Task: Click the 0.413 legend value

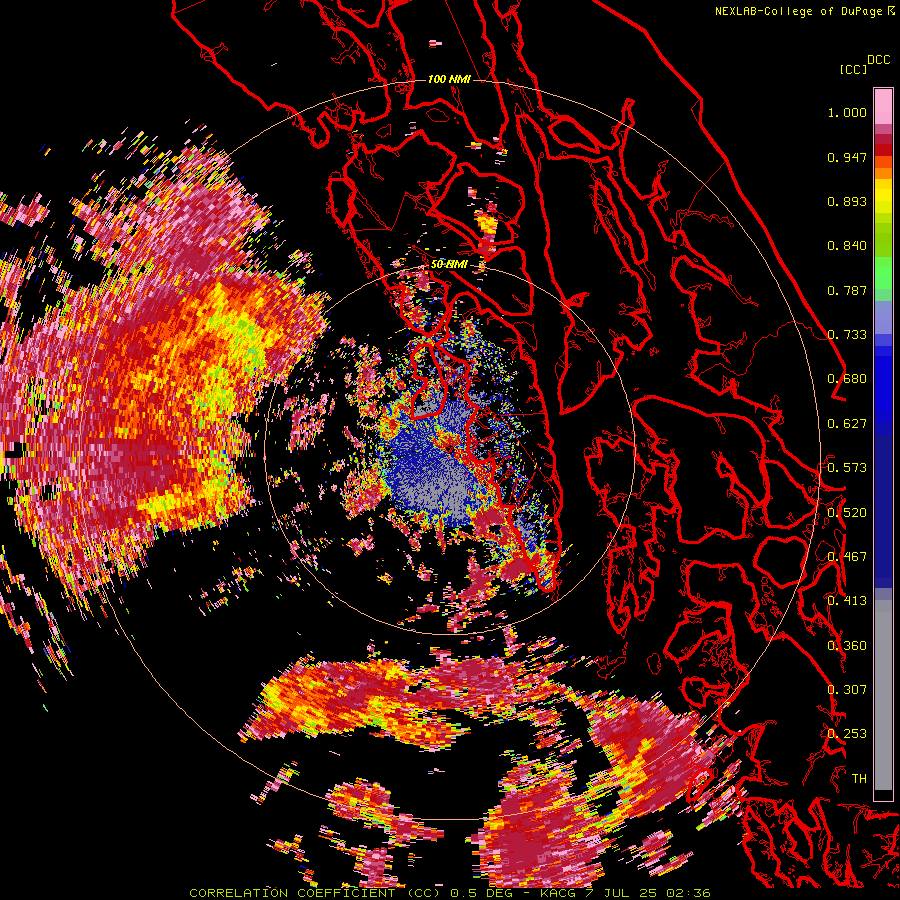Action: (847, 601)
